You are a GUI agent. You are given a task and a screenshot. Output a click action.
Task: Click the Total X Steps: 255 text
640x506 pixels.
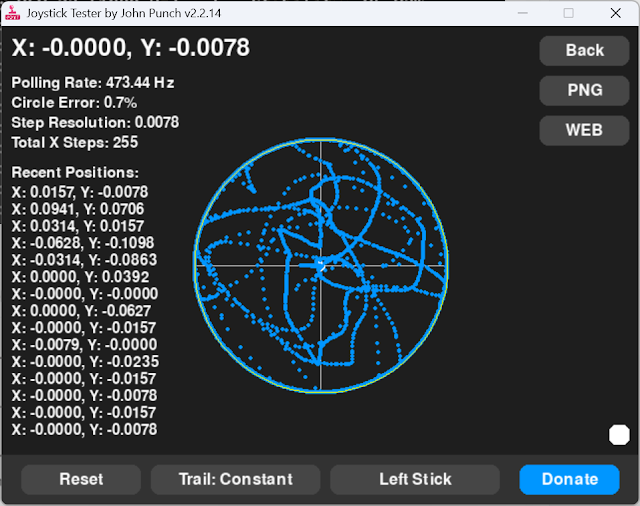[x=75, y=142]
